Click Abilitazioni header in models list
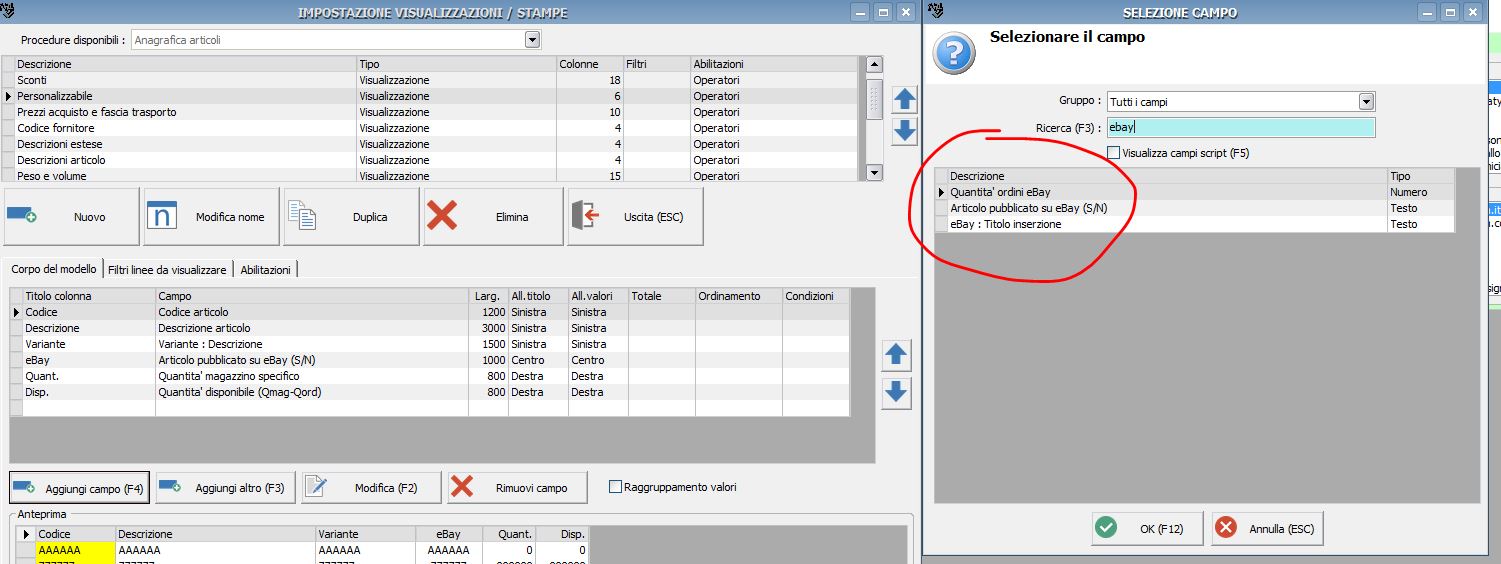Viewport: 1501px width, 564px height. pos(774,64)
